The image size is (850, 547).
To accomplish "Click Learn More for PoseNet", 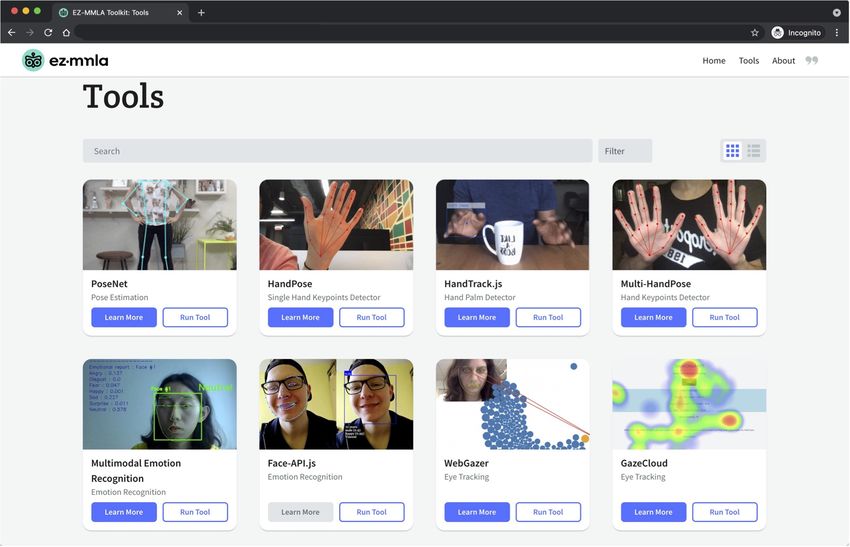I will (x=124, y=317).
